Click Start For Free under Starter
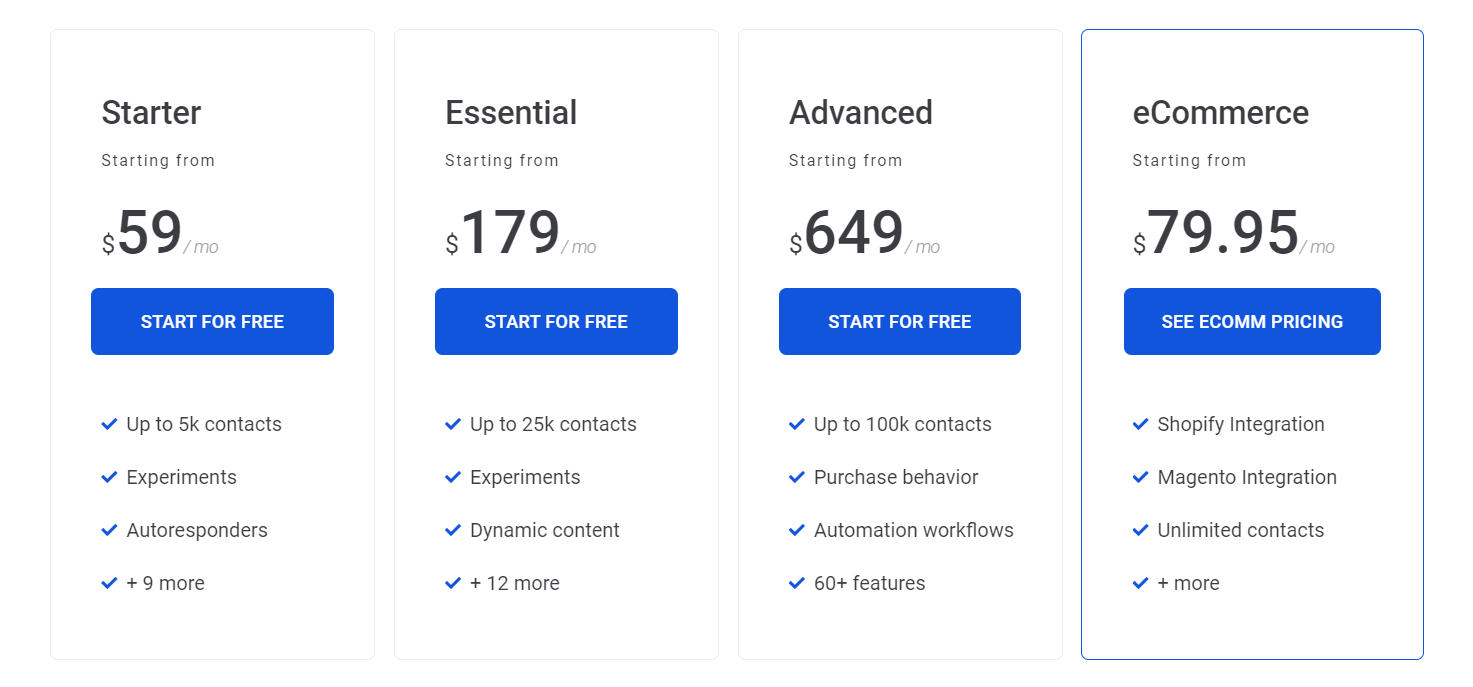1473x687 pixels. [x=212, y=321]
